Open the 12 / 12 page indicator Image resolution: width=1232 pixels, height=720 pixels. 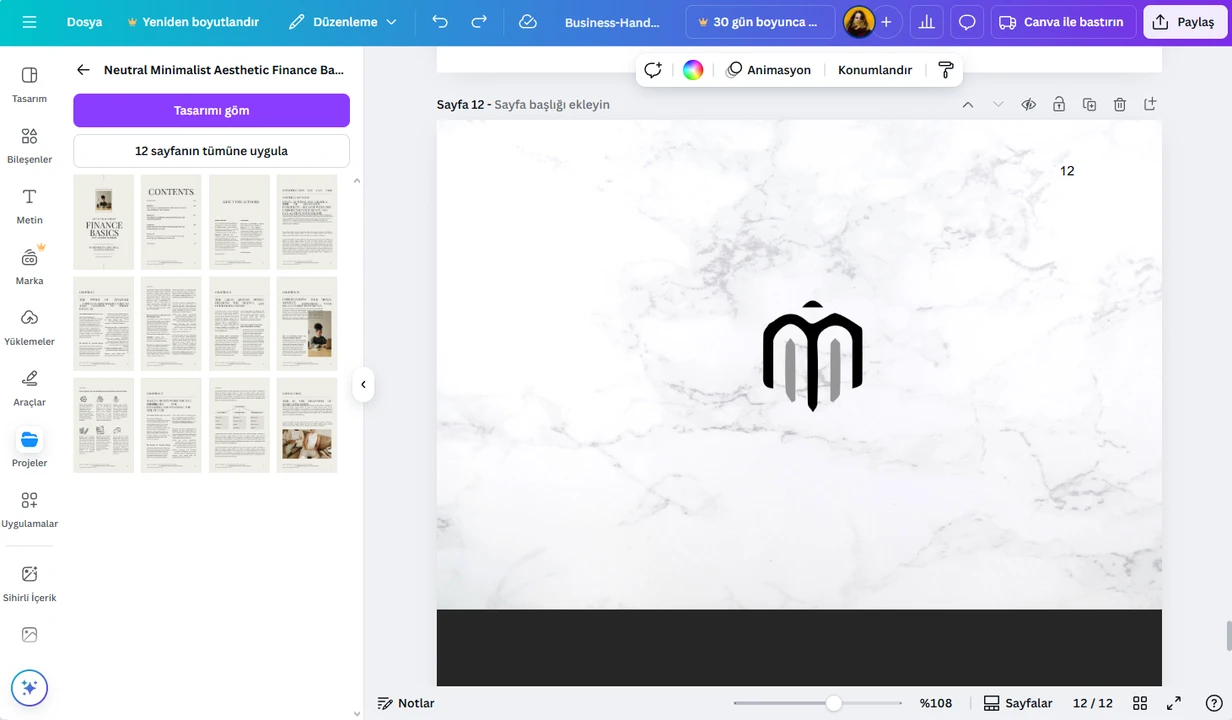click(x=1093, y=703)
